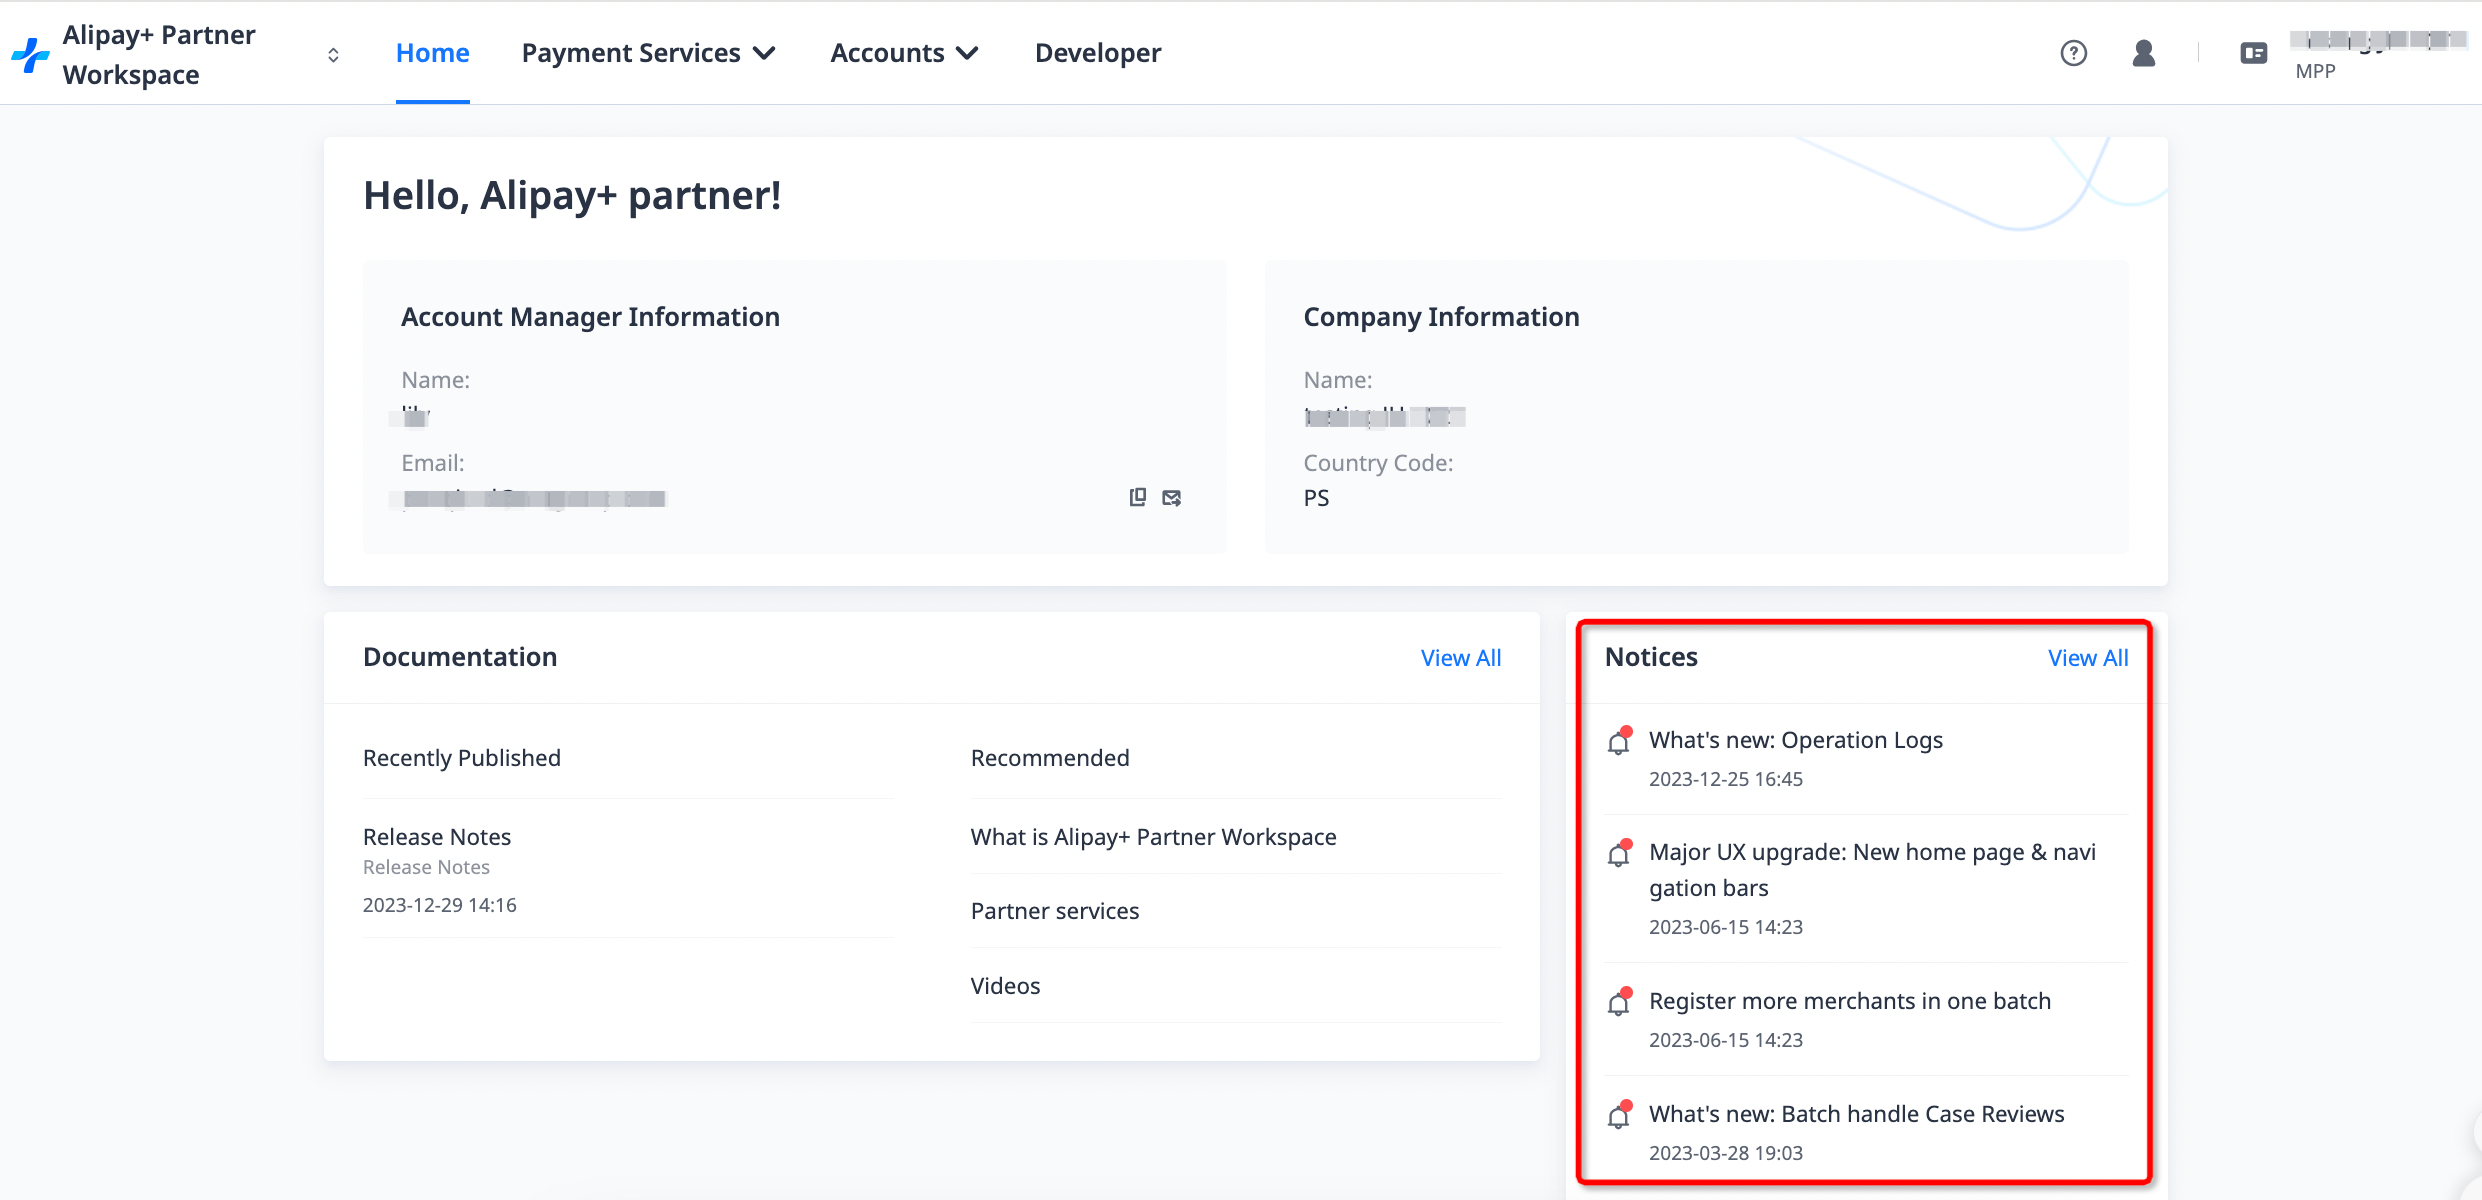Image resolution: width=2482 pixels, height=1200 pixels.
Task: Expand the Accounts dropdown menu
Action: [904, 53]
